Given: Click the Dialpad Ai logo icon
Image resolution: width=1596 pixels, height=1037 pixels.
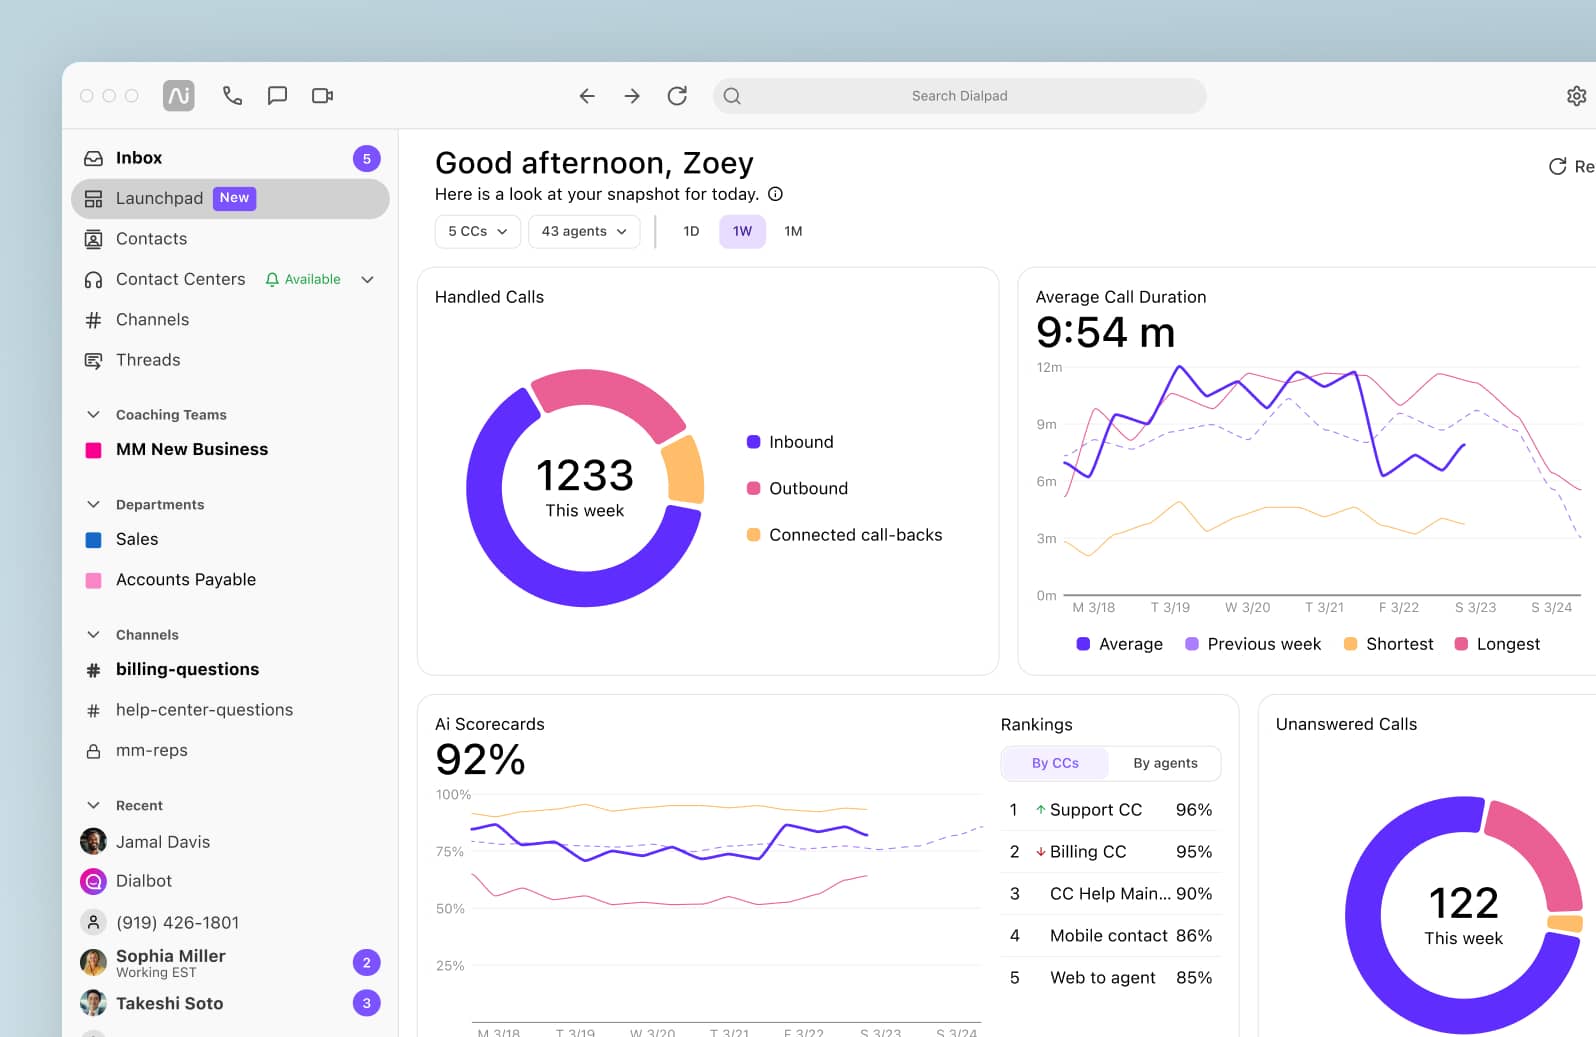Looking at the screenshot, I should pos(179,96).
